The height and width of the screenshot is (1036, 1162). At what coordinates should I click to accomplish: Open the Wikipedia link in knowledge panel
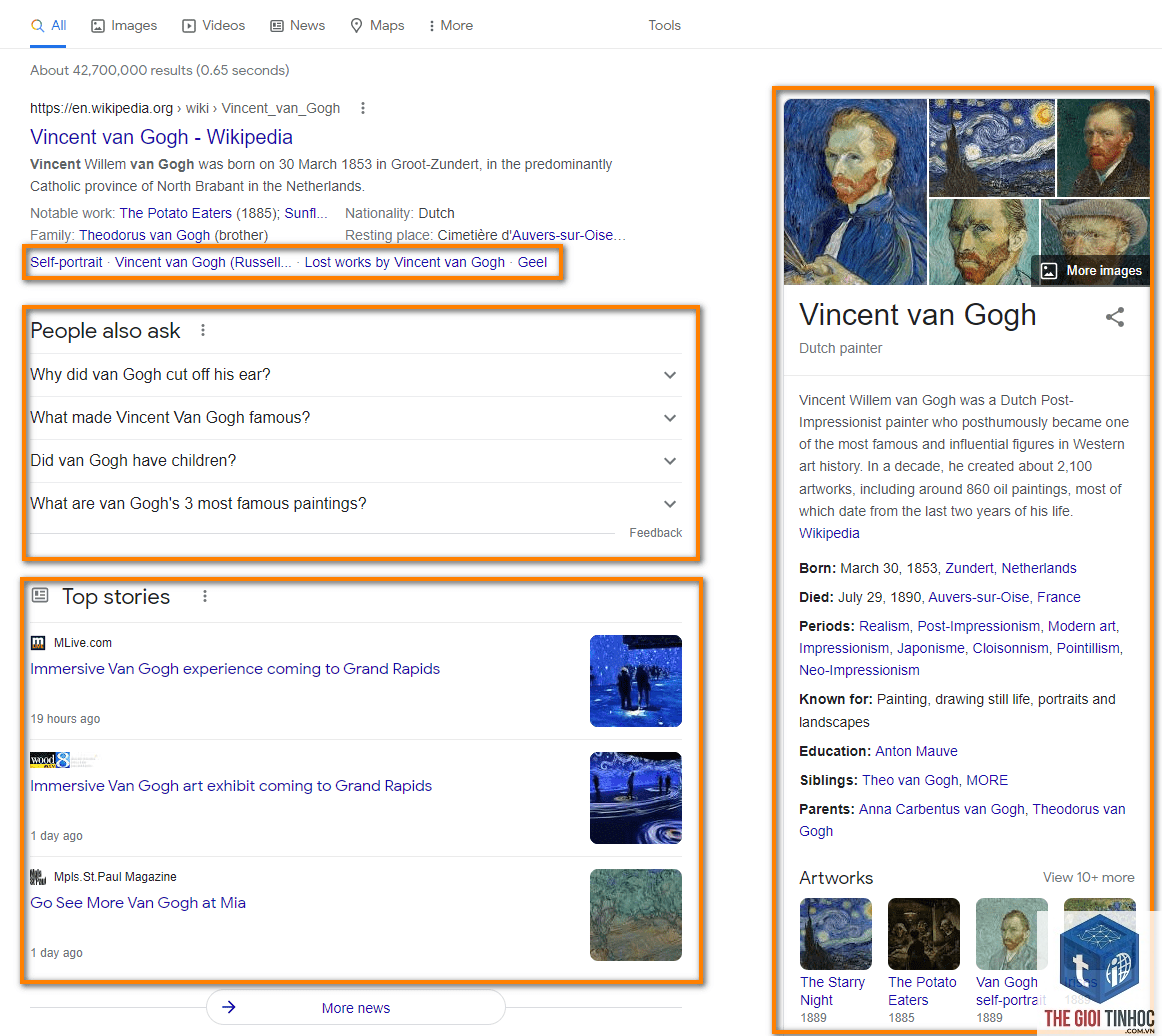point(829,533)
